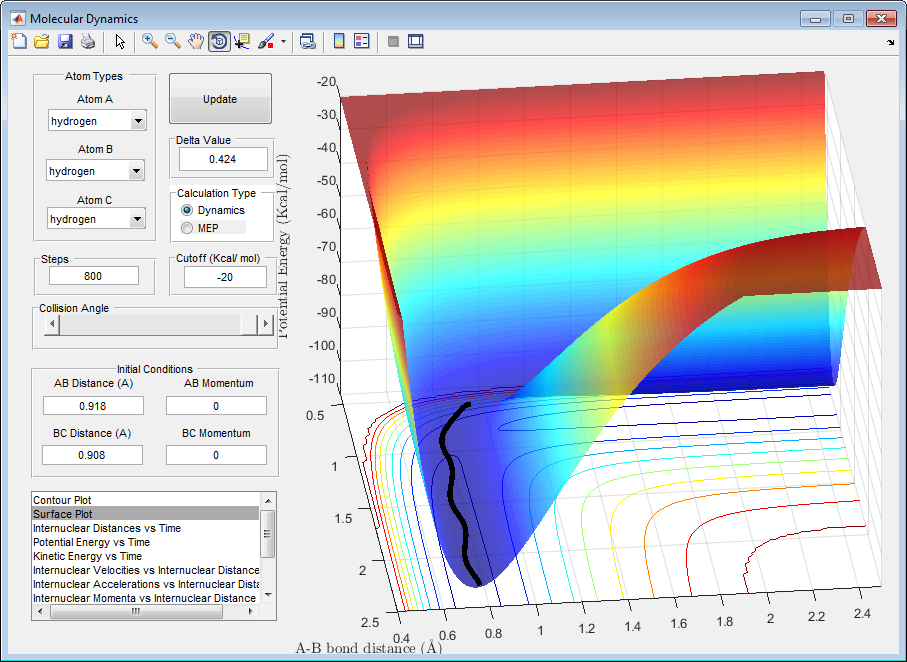The image size is (907, 662).
Task: Enable the Data Cursor tool
Action: (x=242, y=41)
